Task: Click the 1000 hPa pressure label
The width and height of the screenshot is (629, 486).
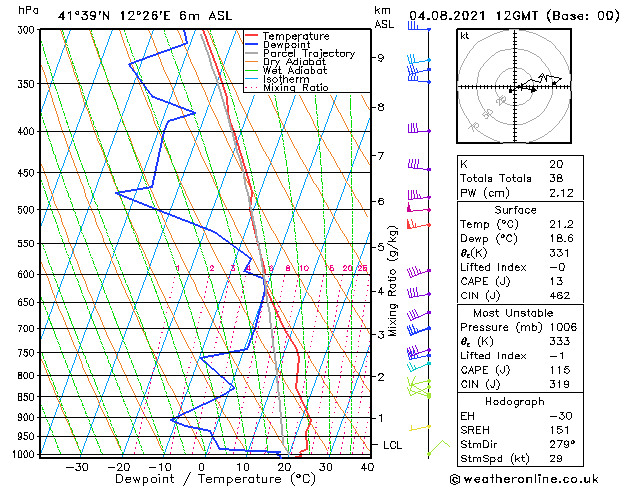Action: (x=24, y=454)
